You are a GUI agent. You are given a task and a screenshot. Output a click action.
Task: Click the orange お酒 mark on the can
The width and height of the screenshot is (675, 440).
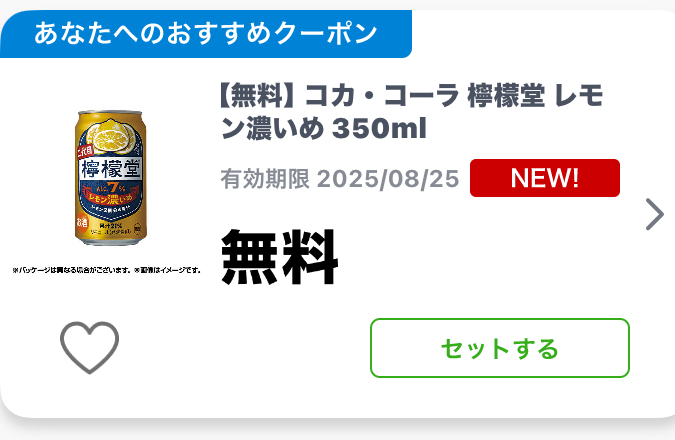pos(82,222)
